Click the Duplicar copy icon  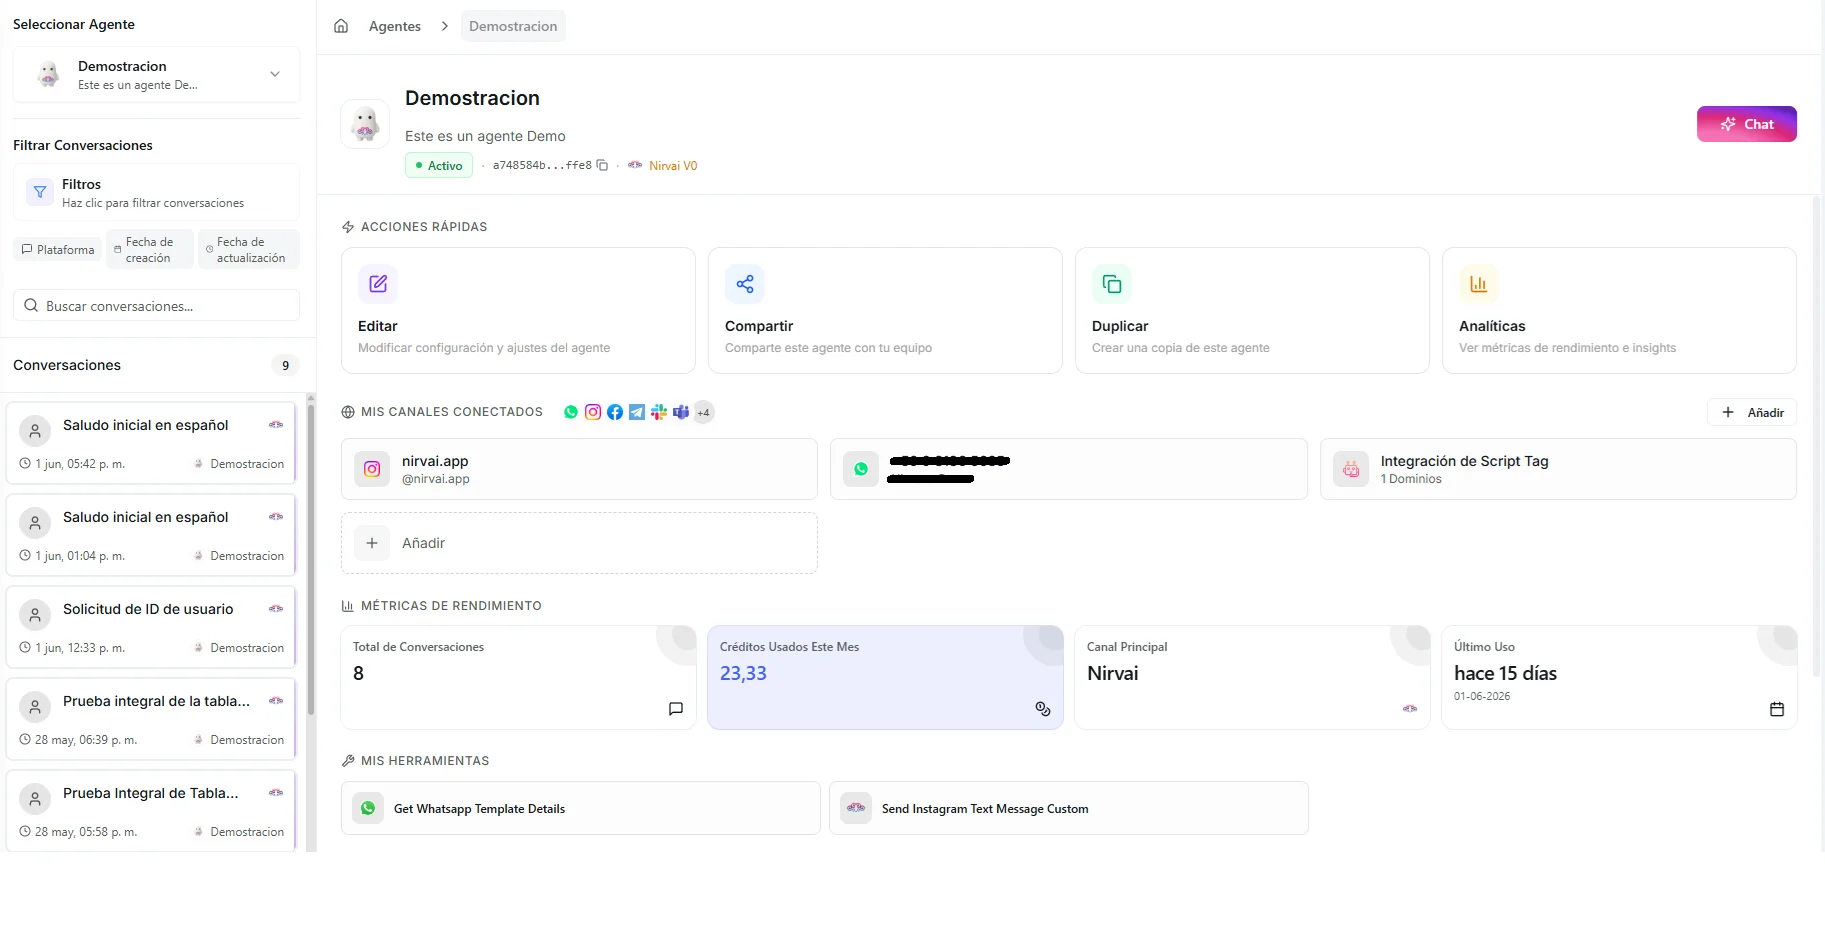(1112, 284)
